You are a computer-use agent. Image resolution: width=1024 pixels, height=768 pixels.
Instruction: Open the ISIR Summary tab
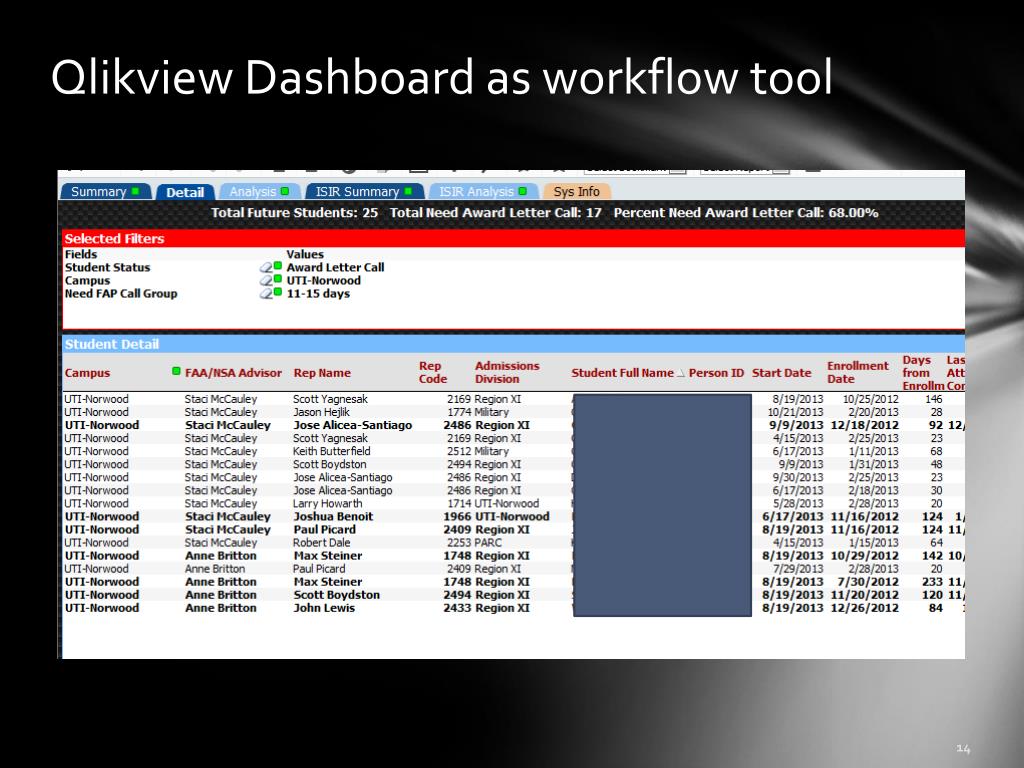[364, 191]
